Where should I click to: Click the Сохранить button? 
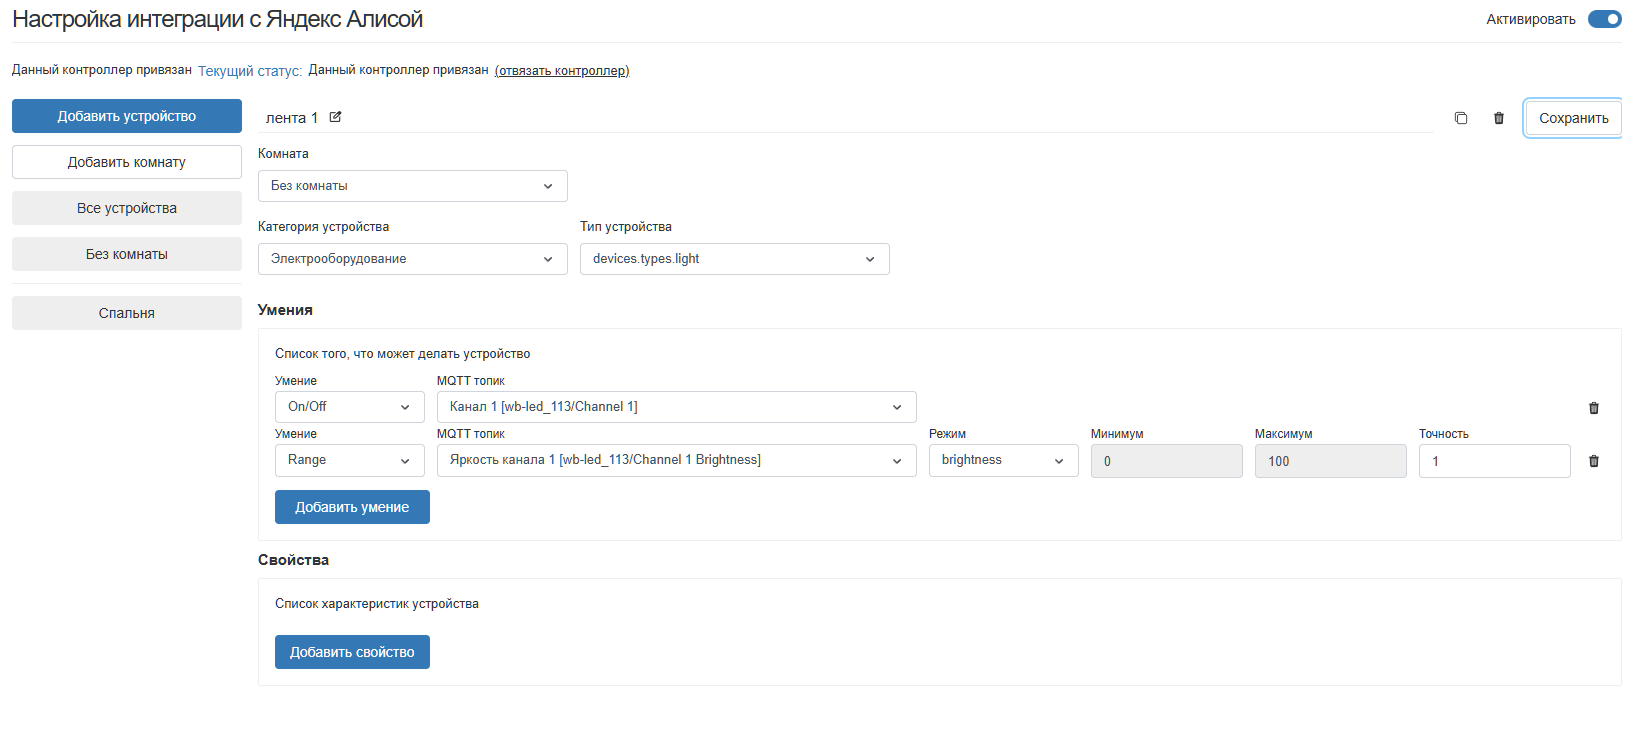tap(1573, 118)
